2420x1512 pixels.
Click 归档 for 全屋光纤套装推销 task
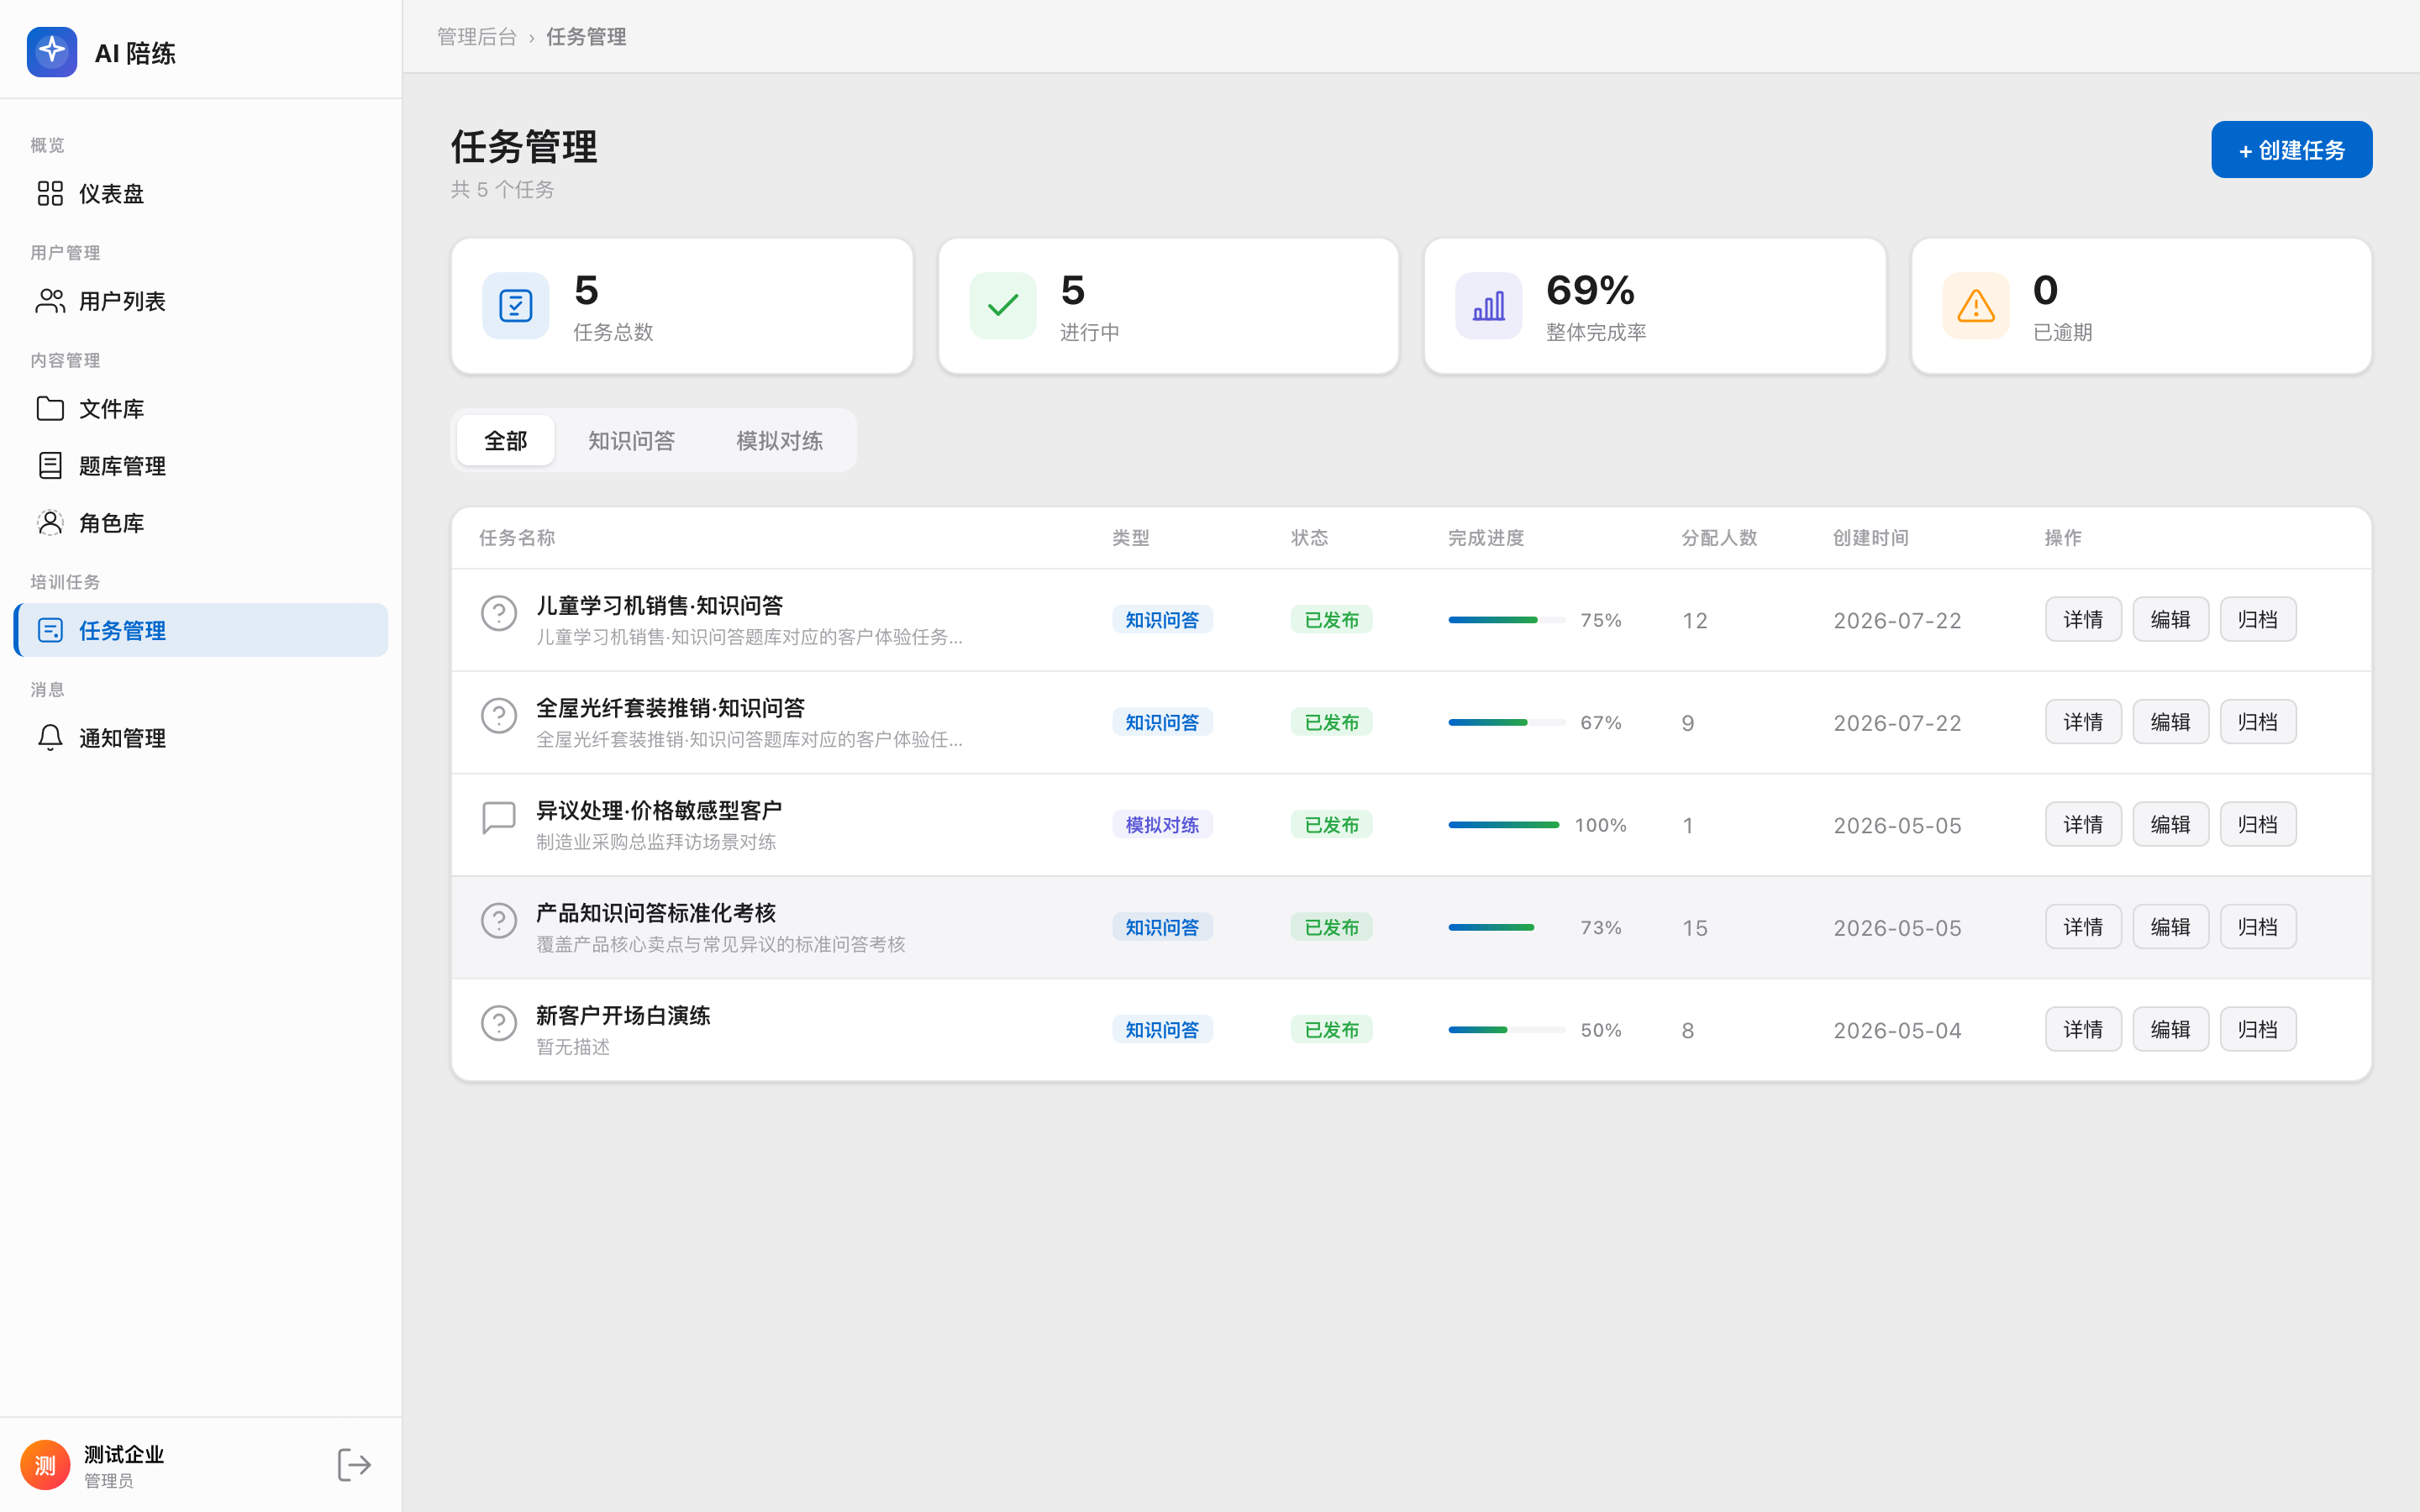tap(2258, 722)
